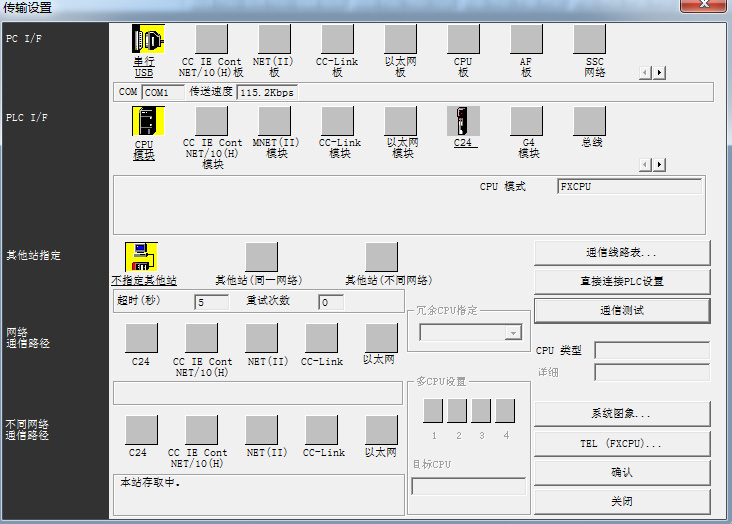Open 通信线路表... button
Screen dimensions: 732x524
pyautogui.click(x=621, y=252)
